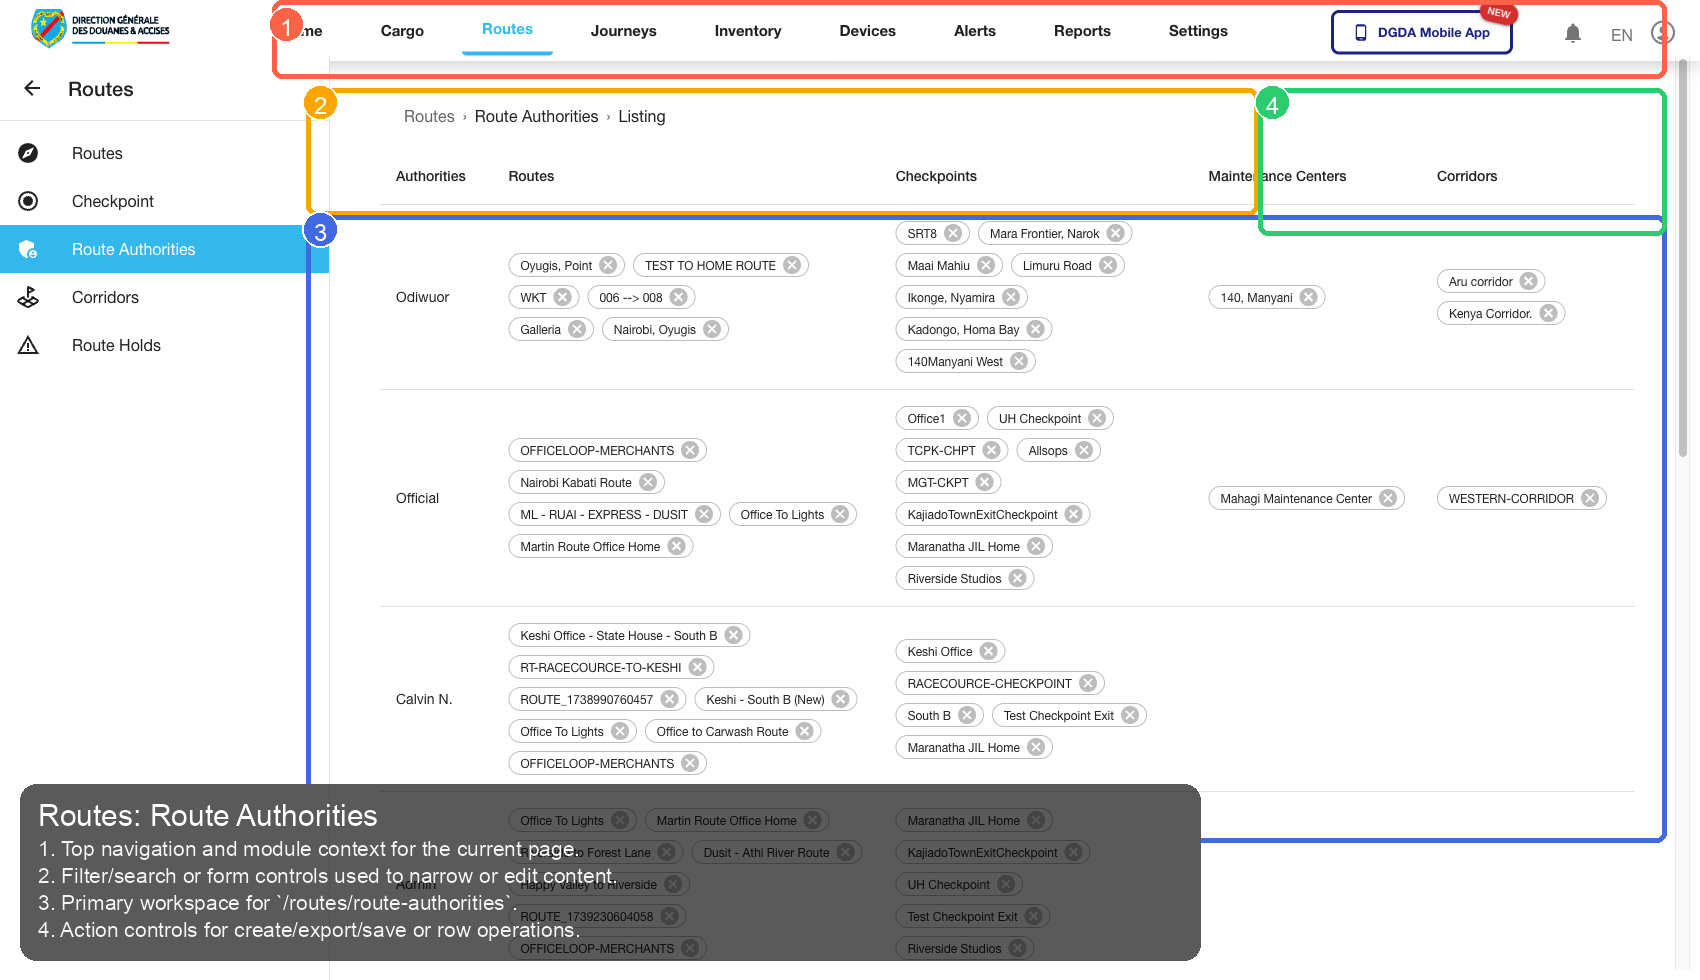Open Route Authorities breadcrumb link
The image size is (1700, 980).
(536, 116)
